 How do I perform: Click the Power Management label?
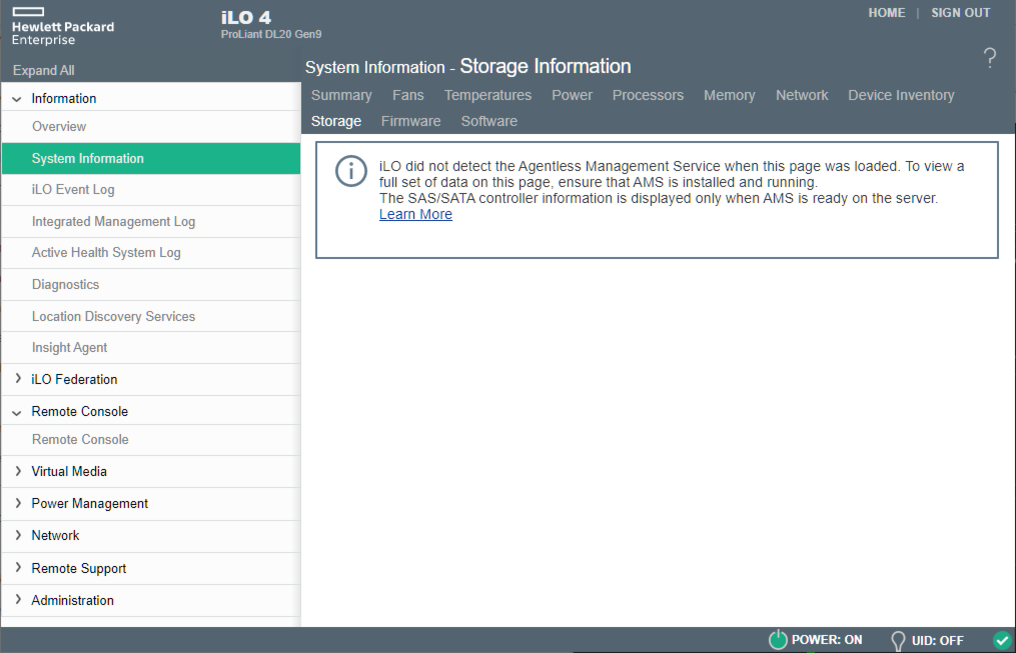[x=90, y=503]
